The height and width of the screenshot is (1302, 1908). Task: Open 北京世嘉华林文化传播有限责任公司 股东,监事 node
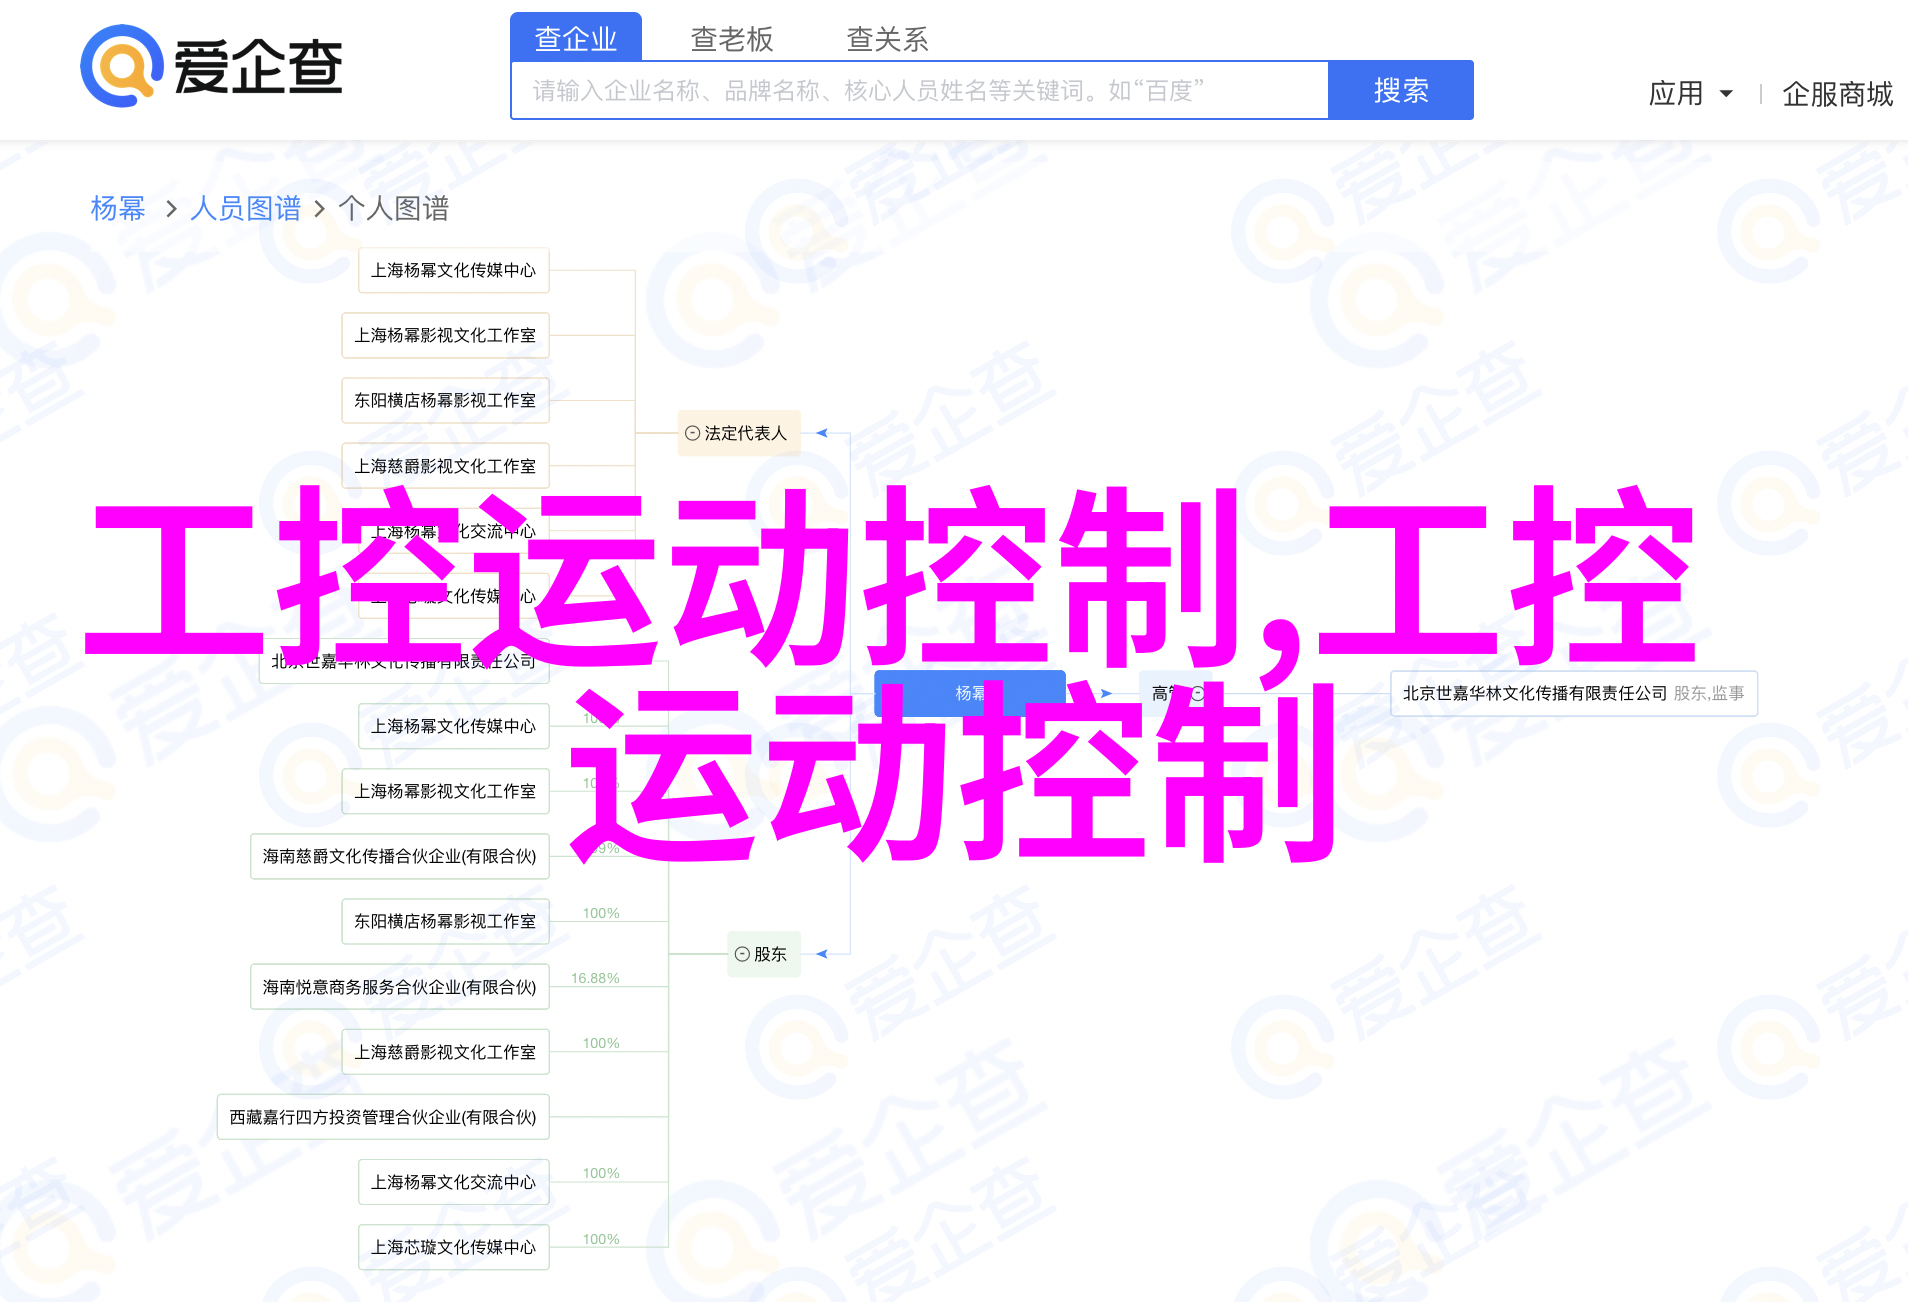click(x=1574, y=693)
